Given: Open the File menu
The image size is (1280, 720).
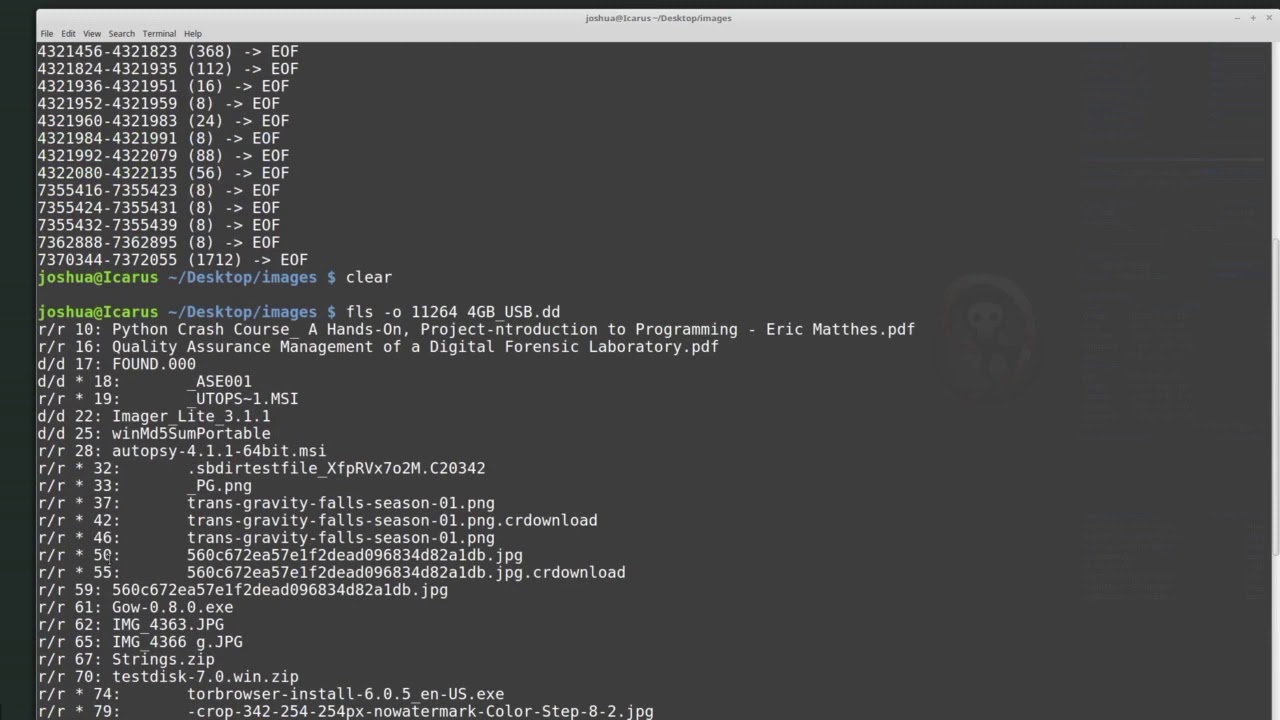Looking at the screenshot, I should (47, 34).
